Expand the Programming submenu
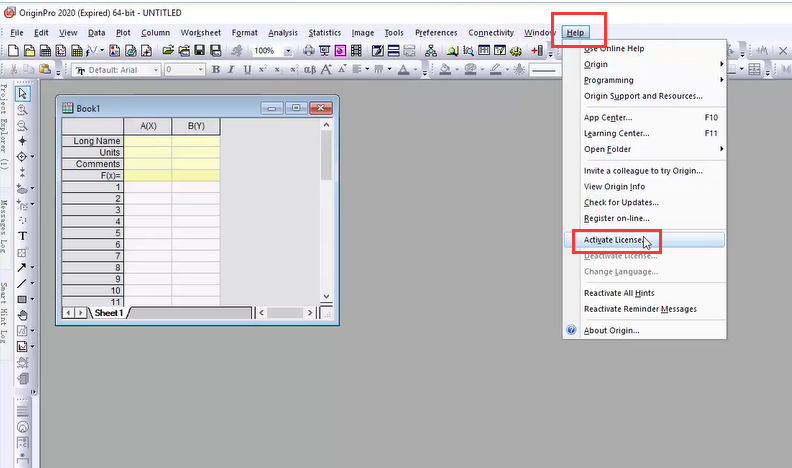The width and height of the screenshot is (792, 468). [x=645, y=80]
